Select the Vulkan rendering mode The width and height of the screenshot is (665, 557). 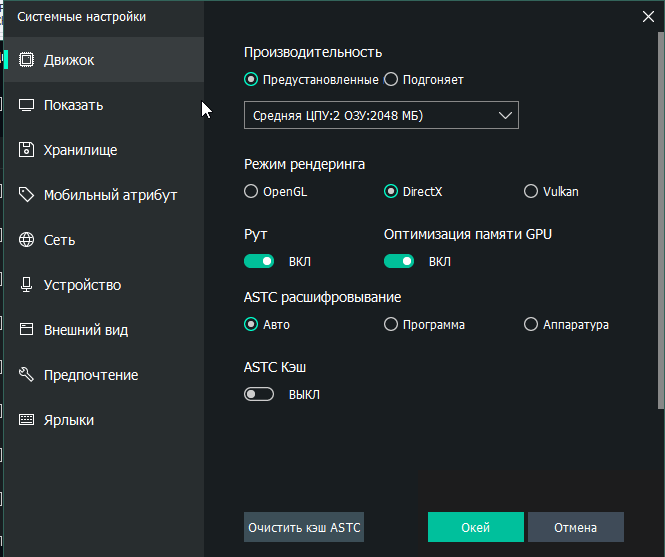click(x=531, y=191)
